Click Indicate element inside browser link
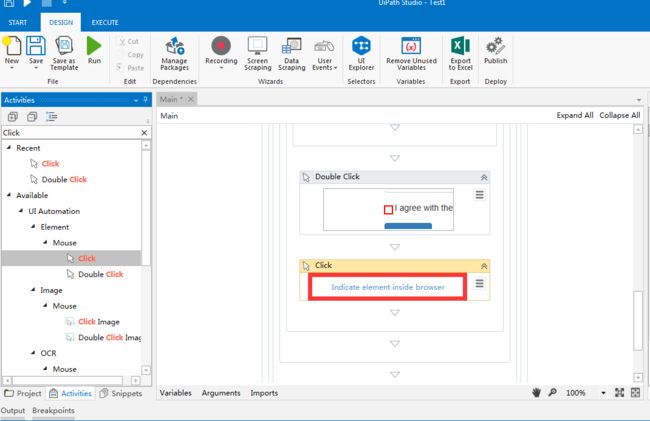 click(x=388, y=287)
